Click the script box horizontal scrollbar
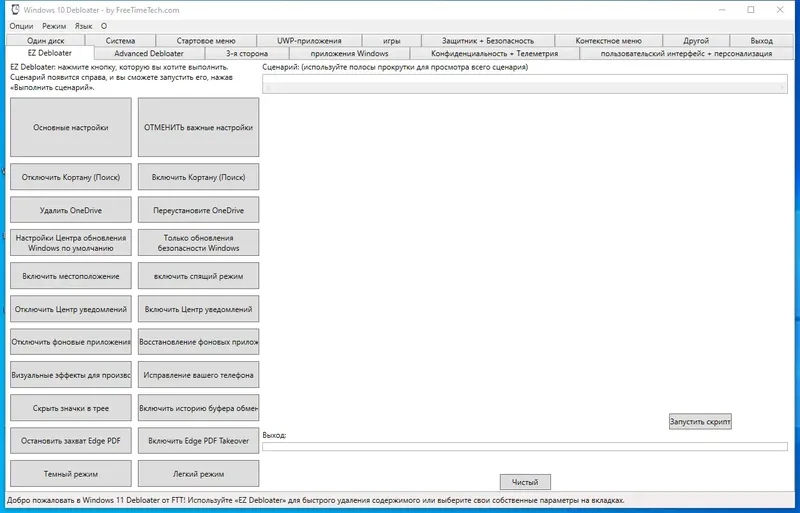Image resolution: width=800 pixels, height=513 pixels. tap(525, 88)
